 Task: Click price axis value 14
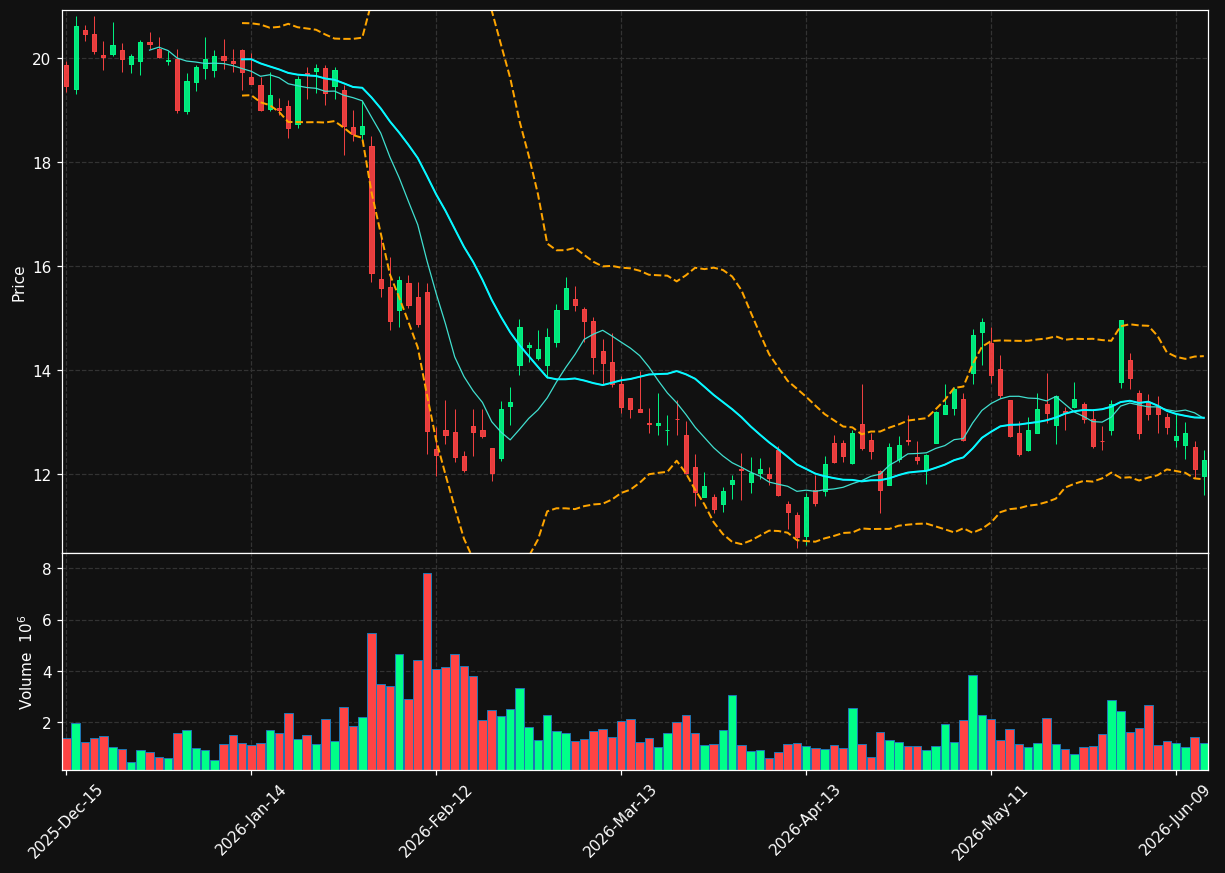coord(41,371)
